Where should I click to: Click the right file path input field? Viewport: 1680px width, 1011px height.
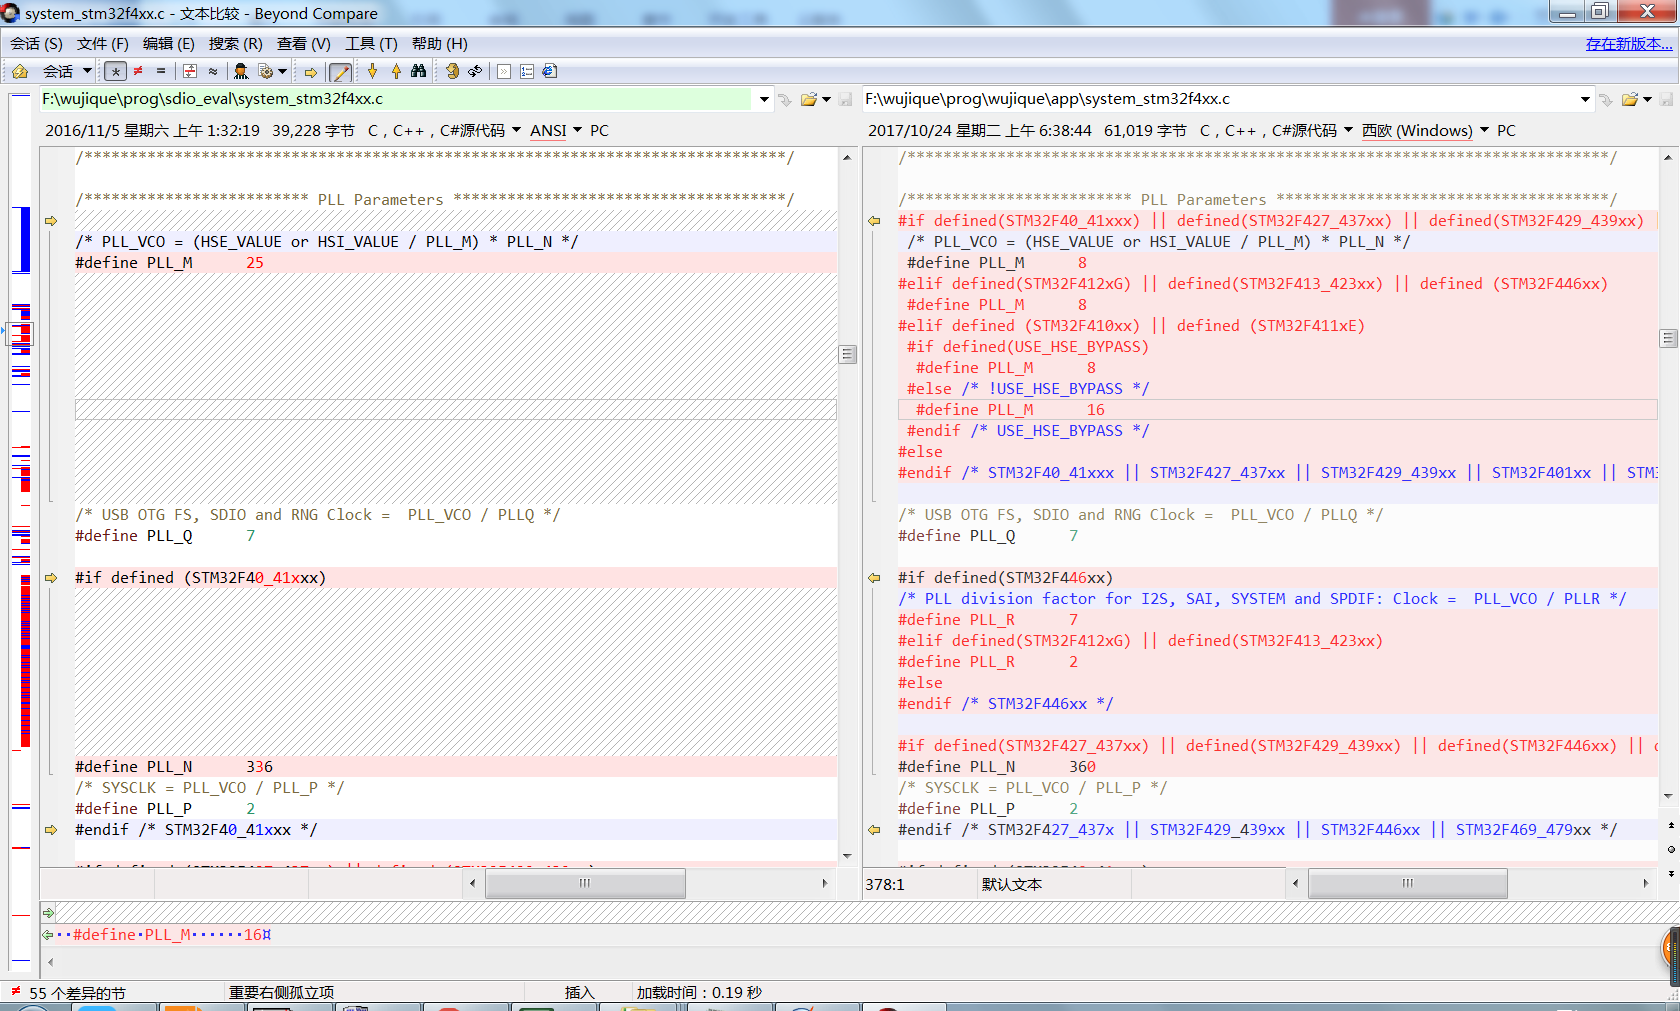1218,99
